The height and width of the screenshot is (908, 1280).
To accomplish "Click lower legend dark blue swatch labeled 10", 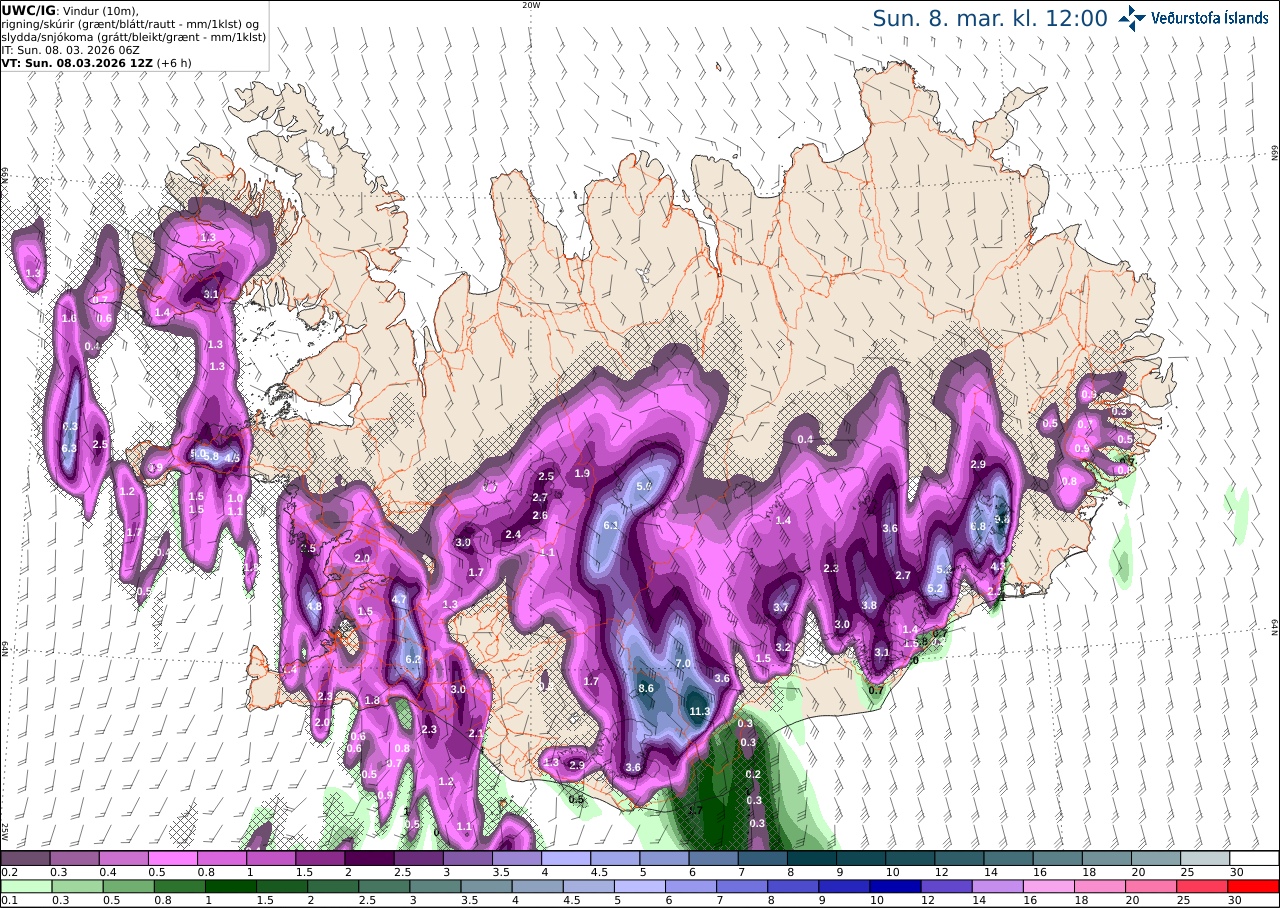I will click(894, 886).
